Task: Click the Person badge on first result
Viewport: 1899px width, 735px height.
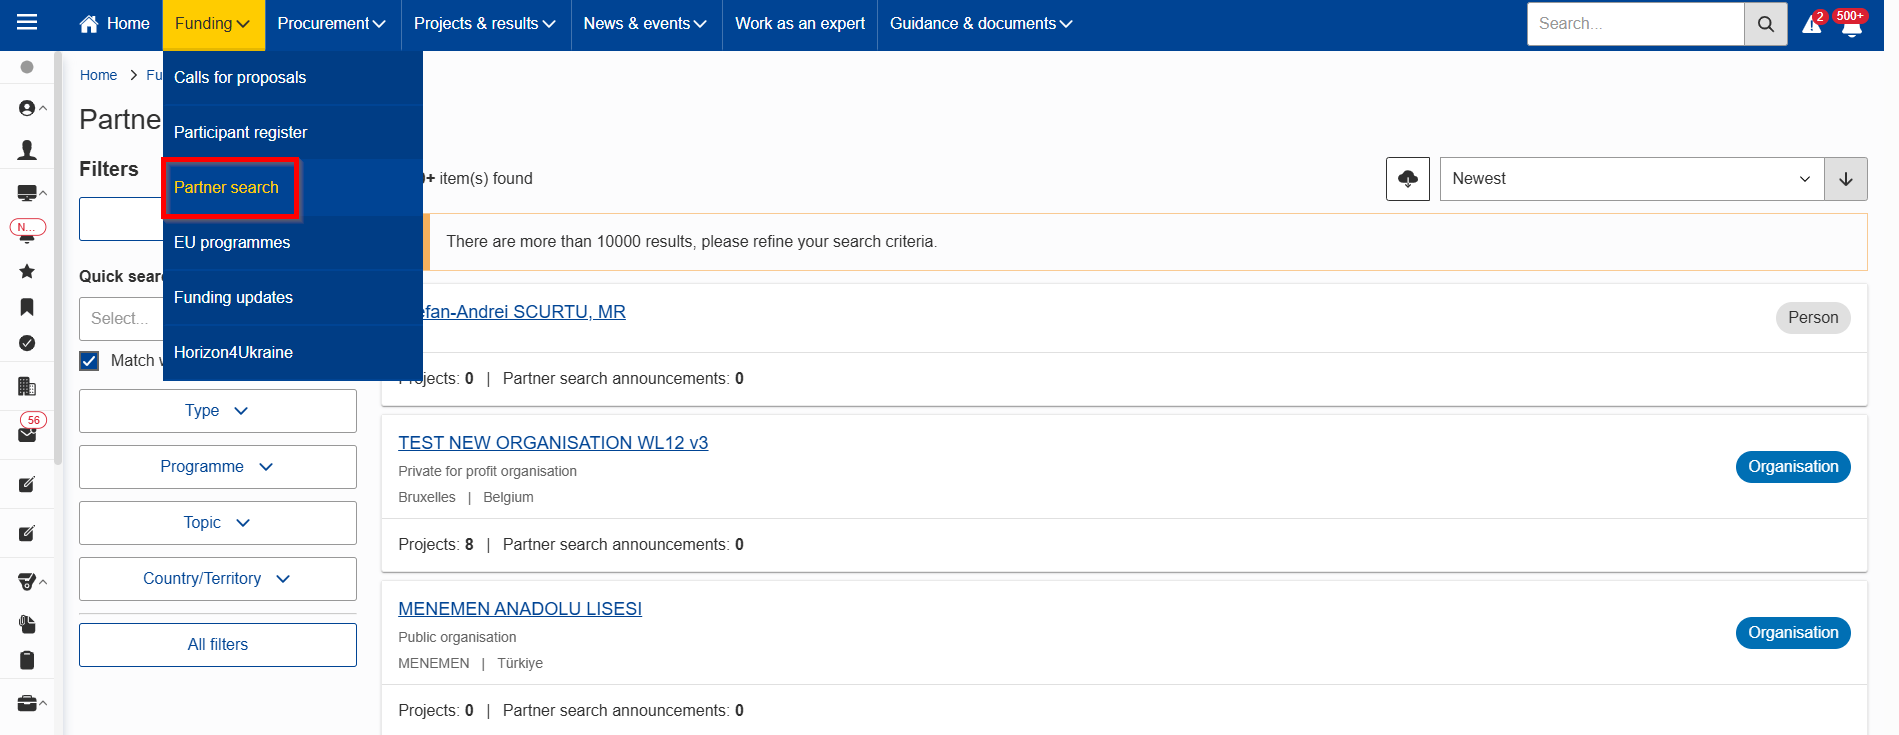Action: 1813,318
